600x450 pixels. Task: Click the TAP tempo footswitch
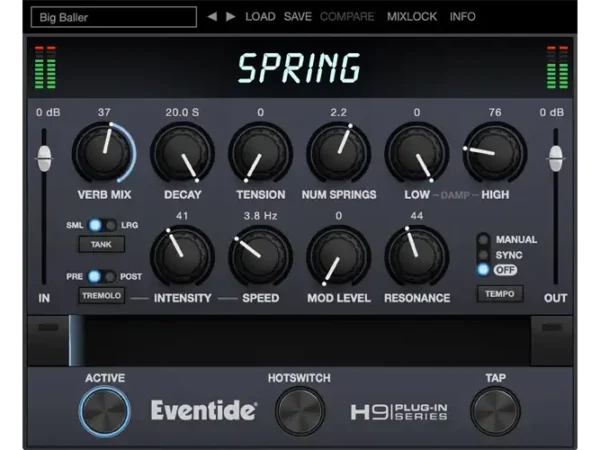(495, 411)
